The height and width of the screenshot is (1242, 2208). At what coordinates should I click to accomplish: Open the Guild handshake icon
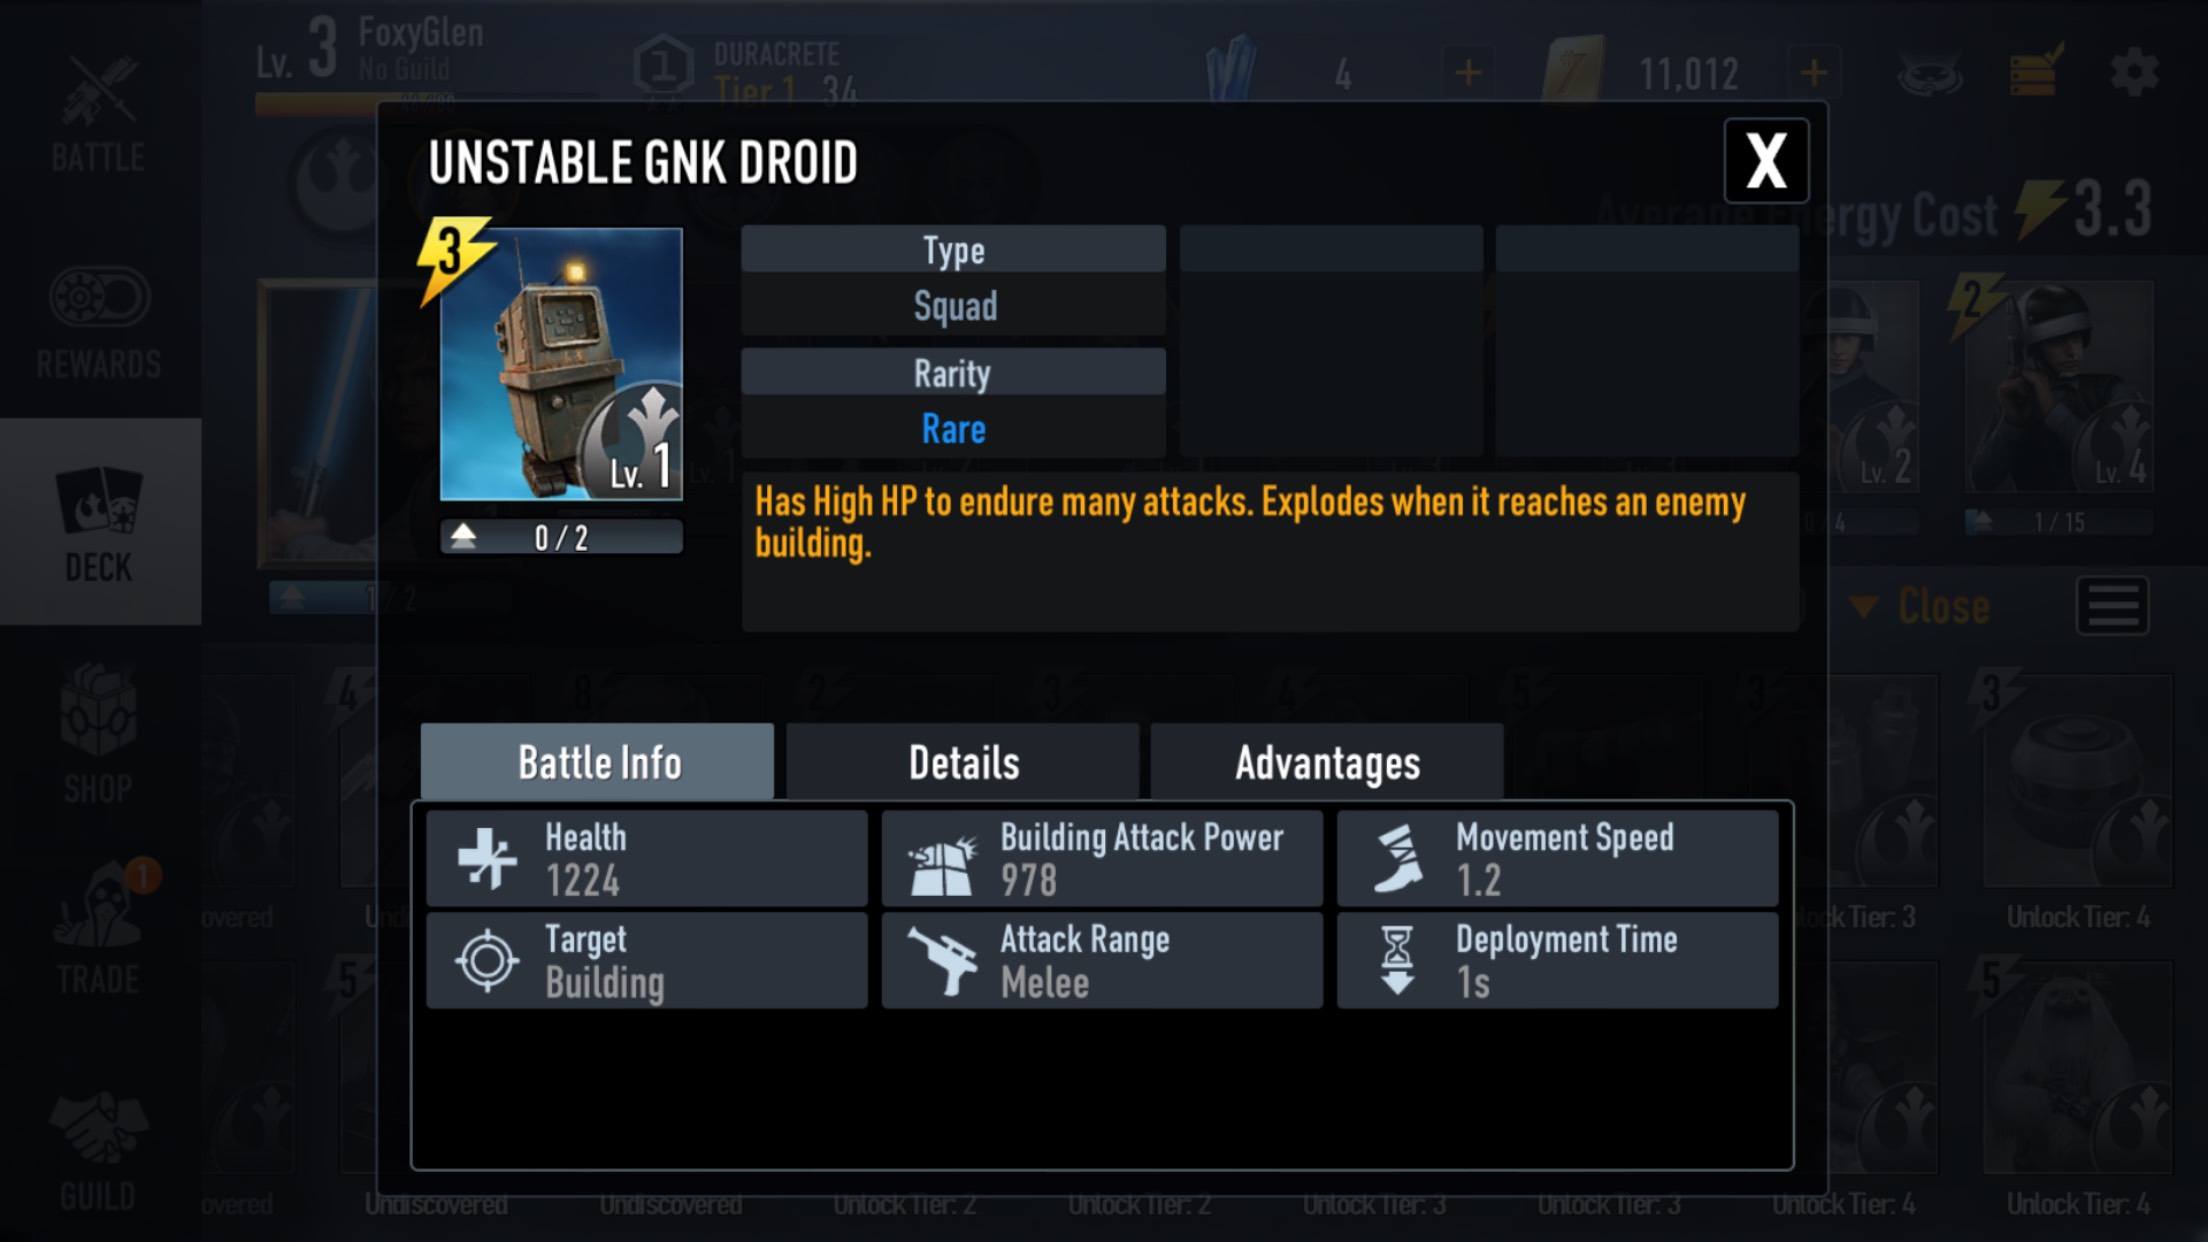click(x=98, y=1152)
